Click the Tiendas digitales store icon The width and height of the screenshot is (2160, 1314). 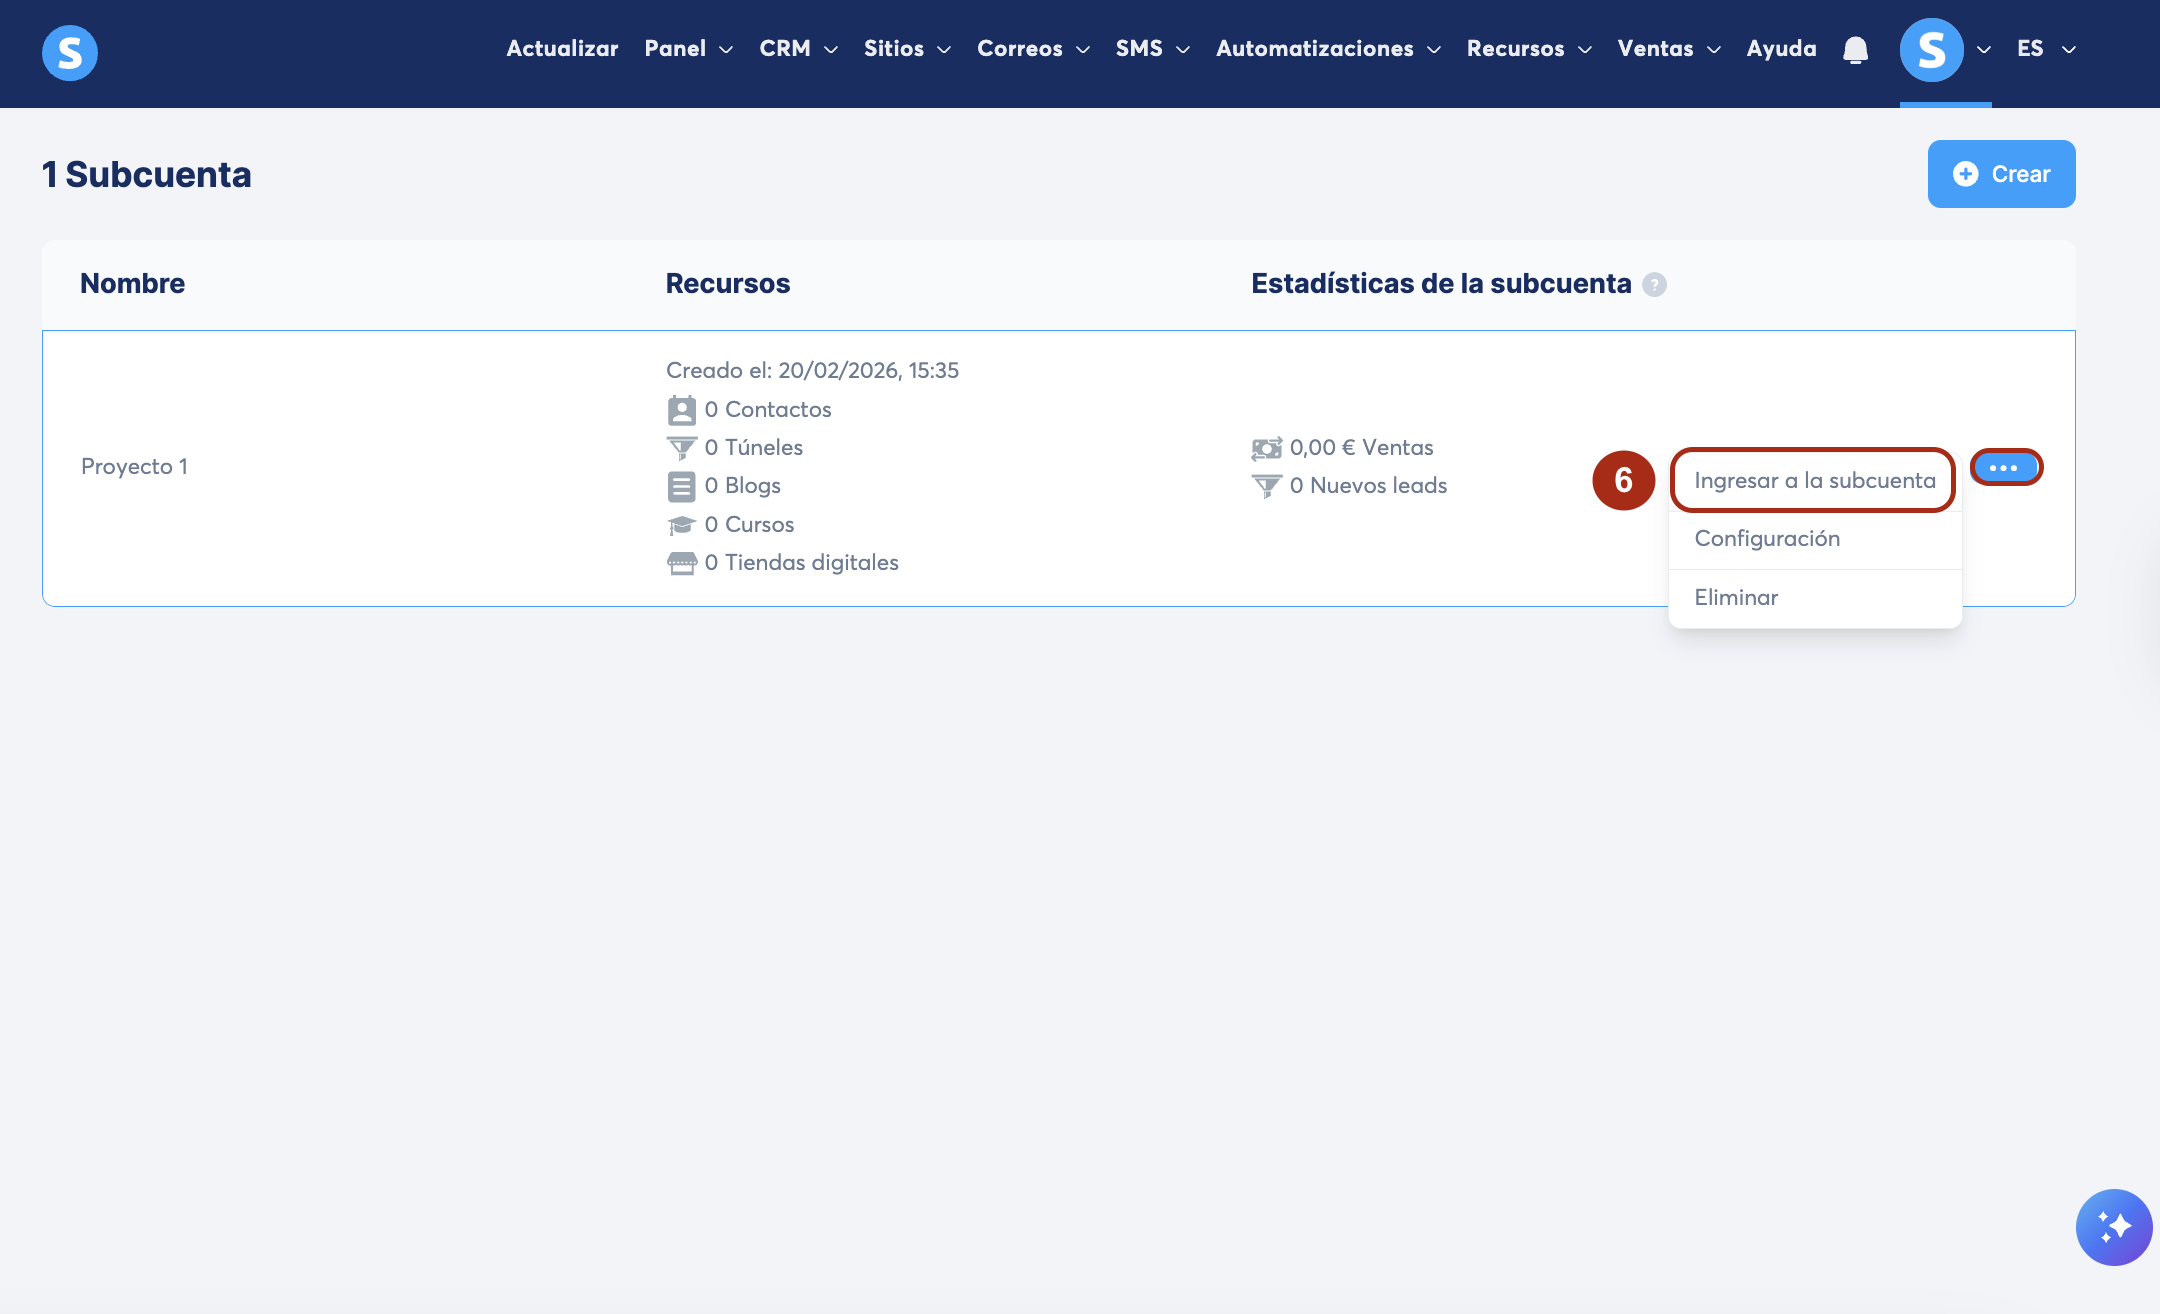pyautogui.click(x=681, y=563)
